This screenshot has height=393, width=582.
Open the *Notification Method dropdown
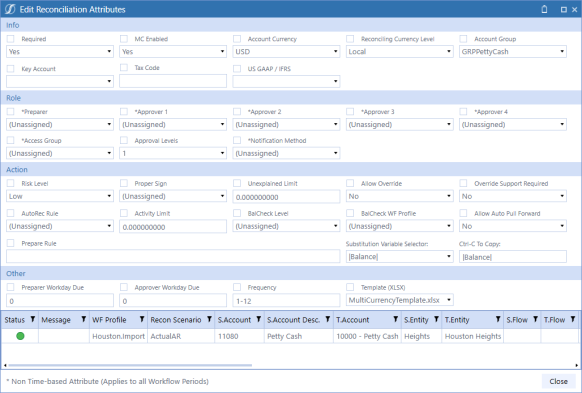tap(286, 153)
